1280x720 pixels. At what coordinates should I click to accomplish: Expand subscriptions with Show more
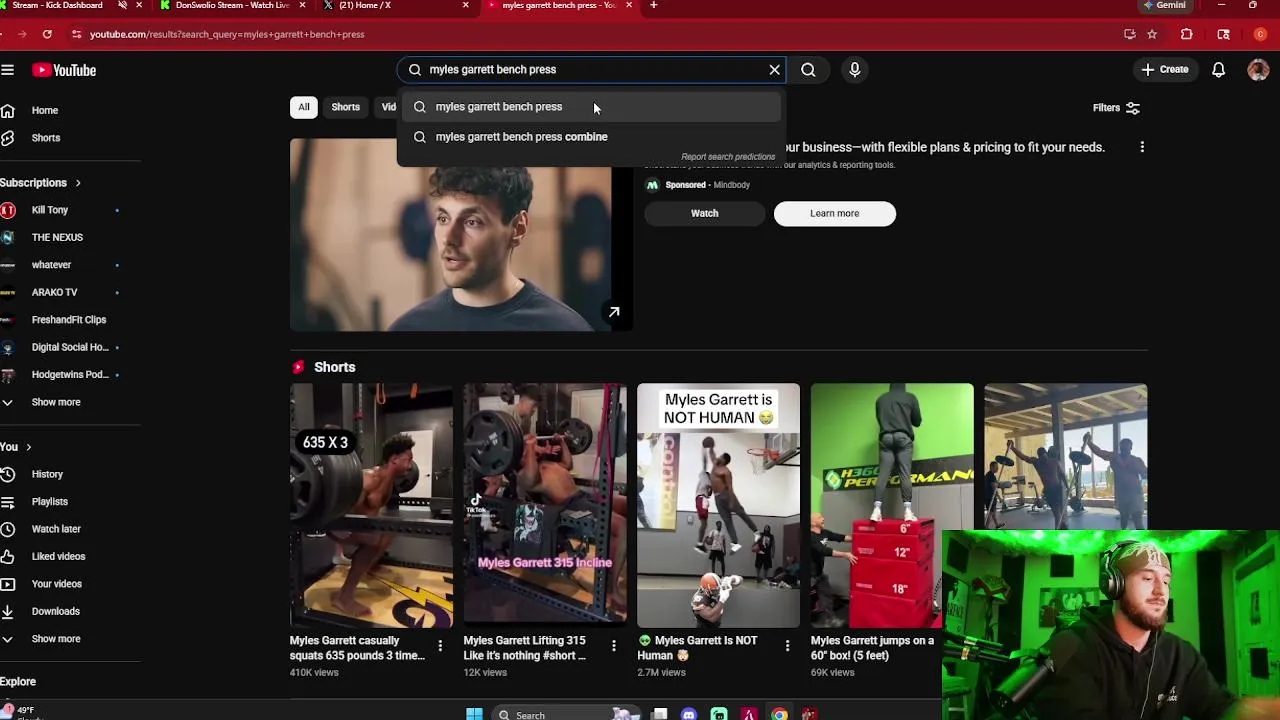pos(55,402)
